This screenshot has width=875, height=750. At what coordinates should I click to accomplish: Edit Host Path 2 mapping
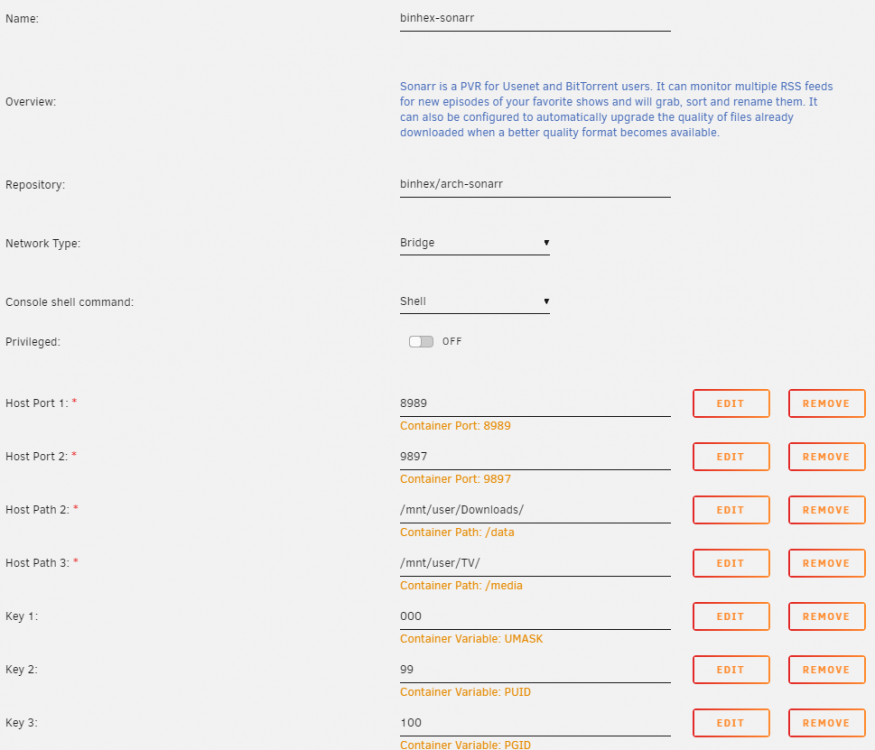pos(731,510)
